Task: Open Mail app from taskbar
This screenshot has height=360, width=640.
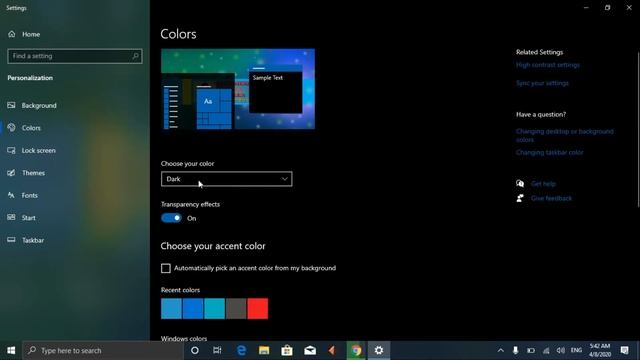Action: [x=310, y=351]
